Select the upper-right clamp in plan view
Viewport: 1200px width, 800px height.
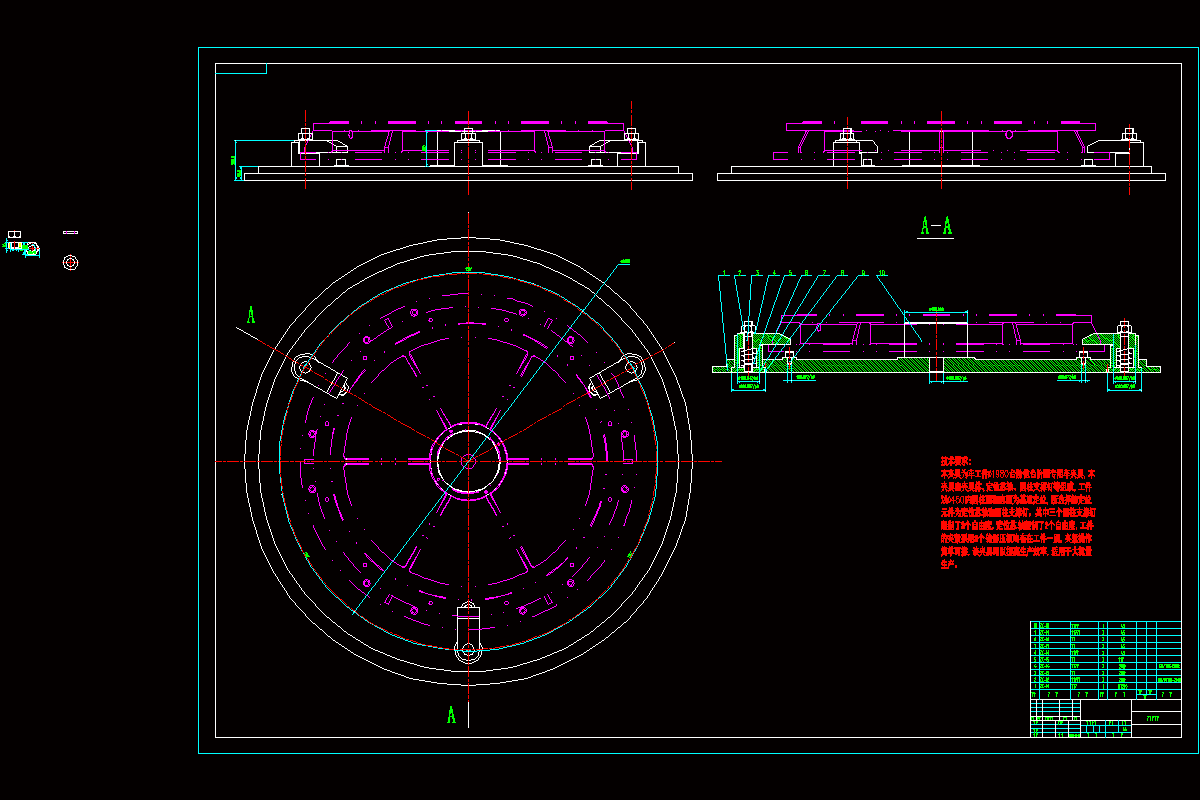[615, 376]
